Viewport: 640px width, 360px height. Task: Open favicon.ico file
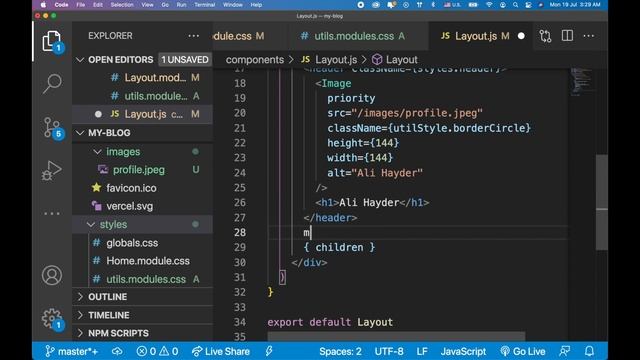click(x=142, y=188)
